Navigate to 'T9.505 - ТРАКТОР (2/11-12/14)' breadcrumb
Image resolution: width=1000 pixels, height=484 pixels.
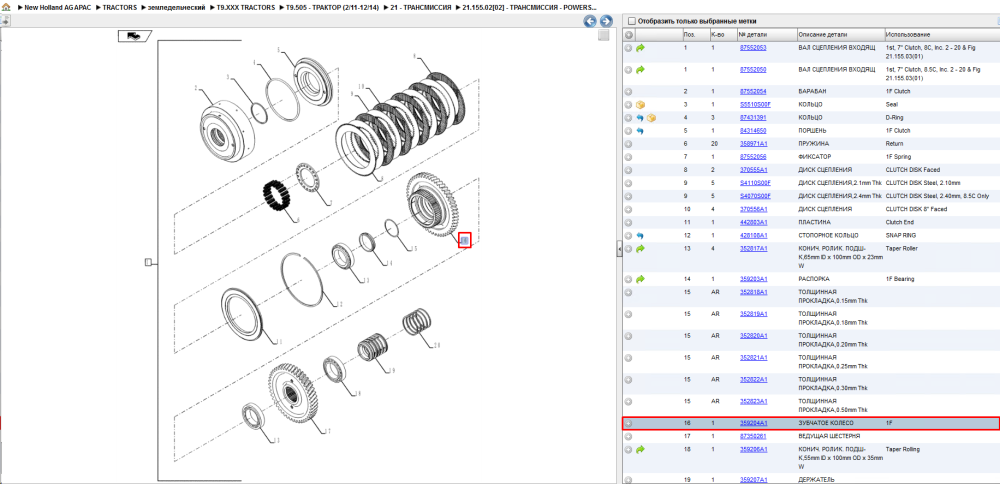(x=330, y=7)
